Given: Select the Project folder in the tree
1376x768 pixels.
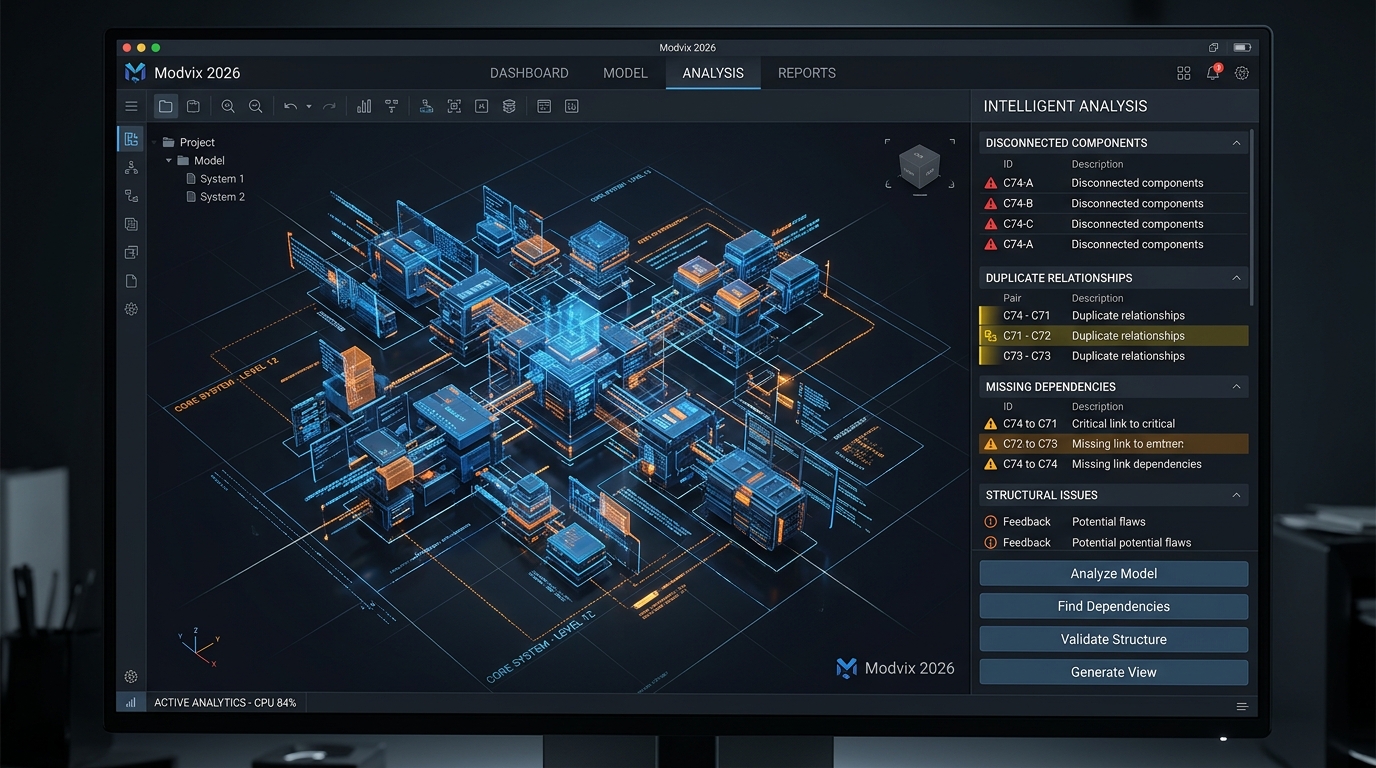Looking at the screenshot, I should pyautogui.click(x=189, y=142).
